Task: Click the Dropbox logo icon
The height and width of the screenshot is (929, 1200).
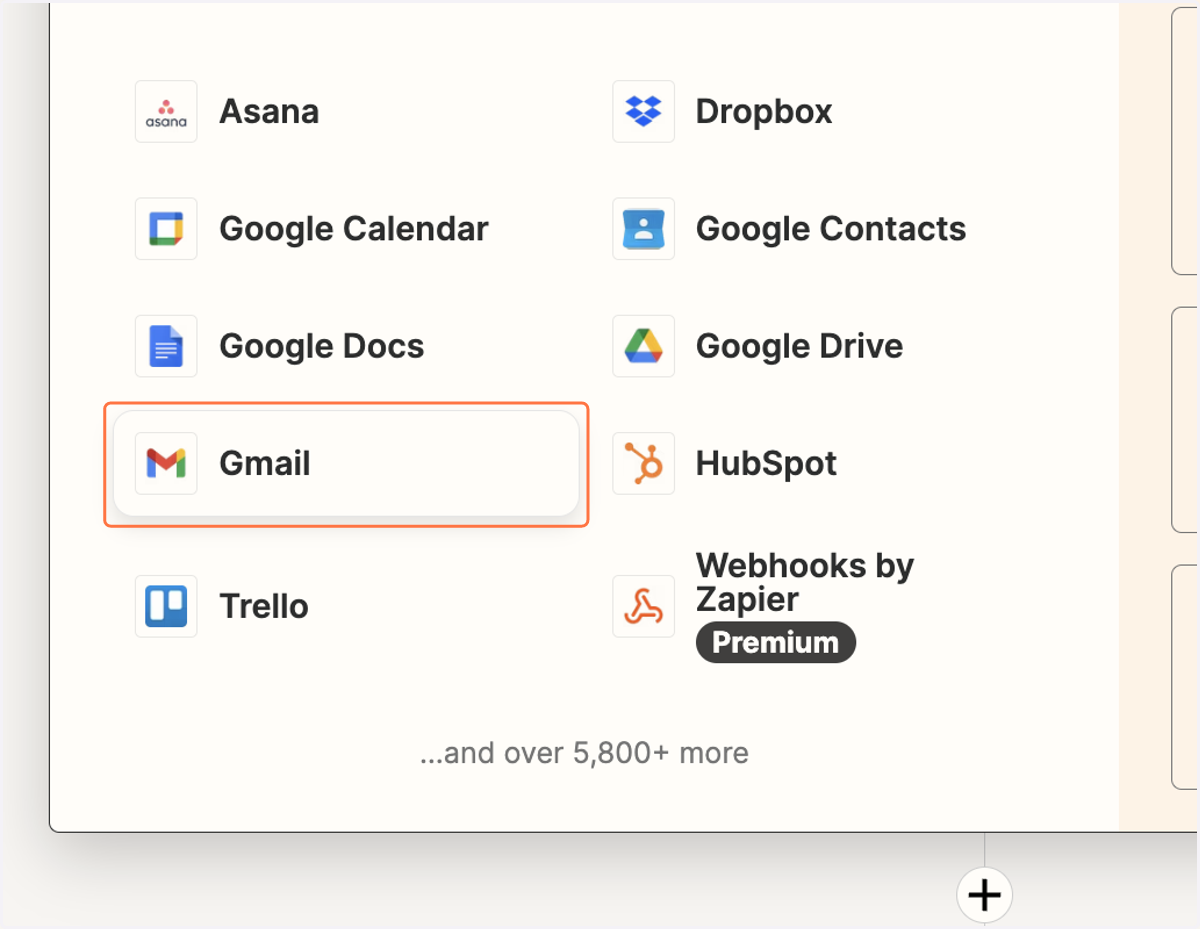Action: [x=643, y=111]
